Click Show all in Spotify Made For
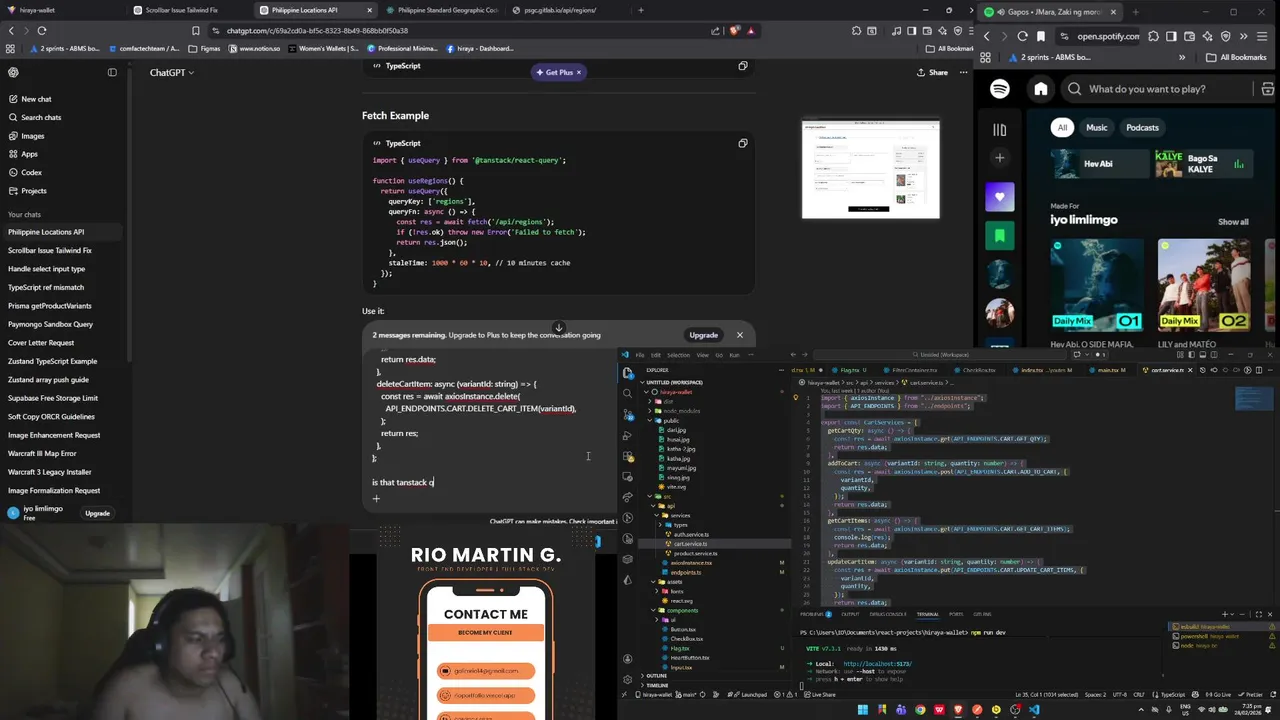1280x720 pixels. click(1233, 222)
